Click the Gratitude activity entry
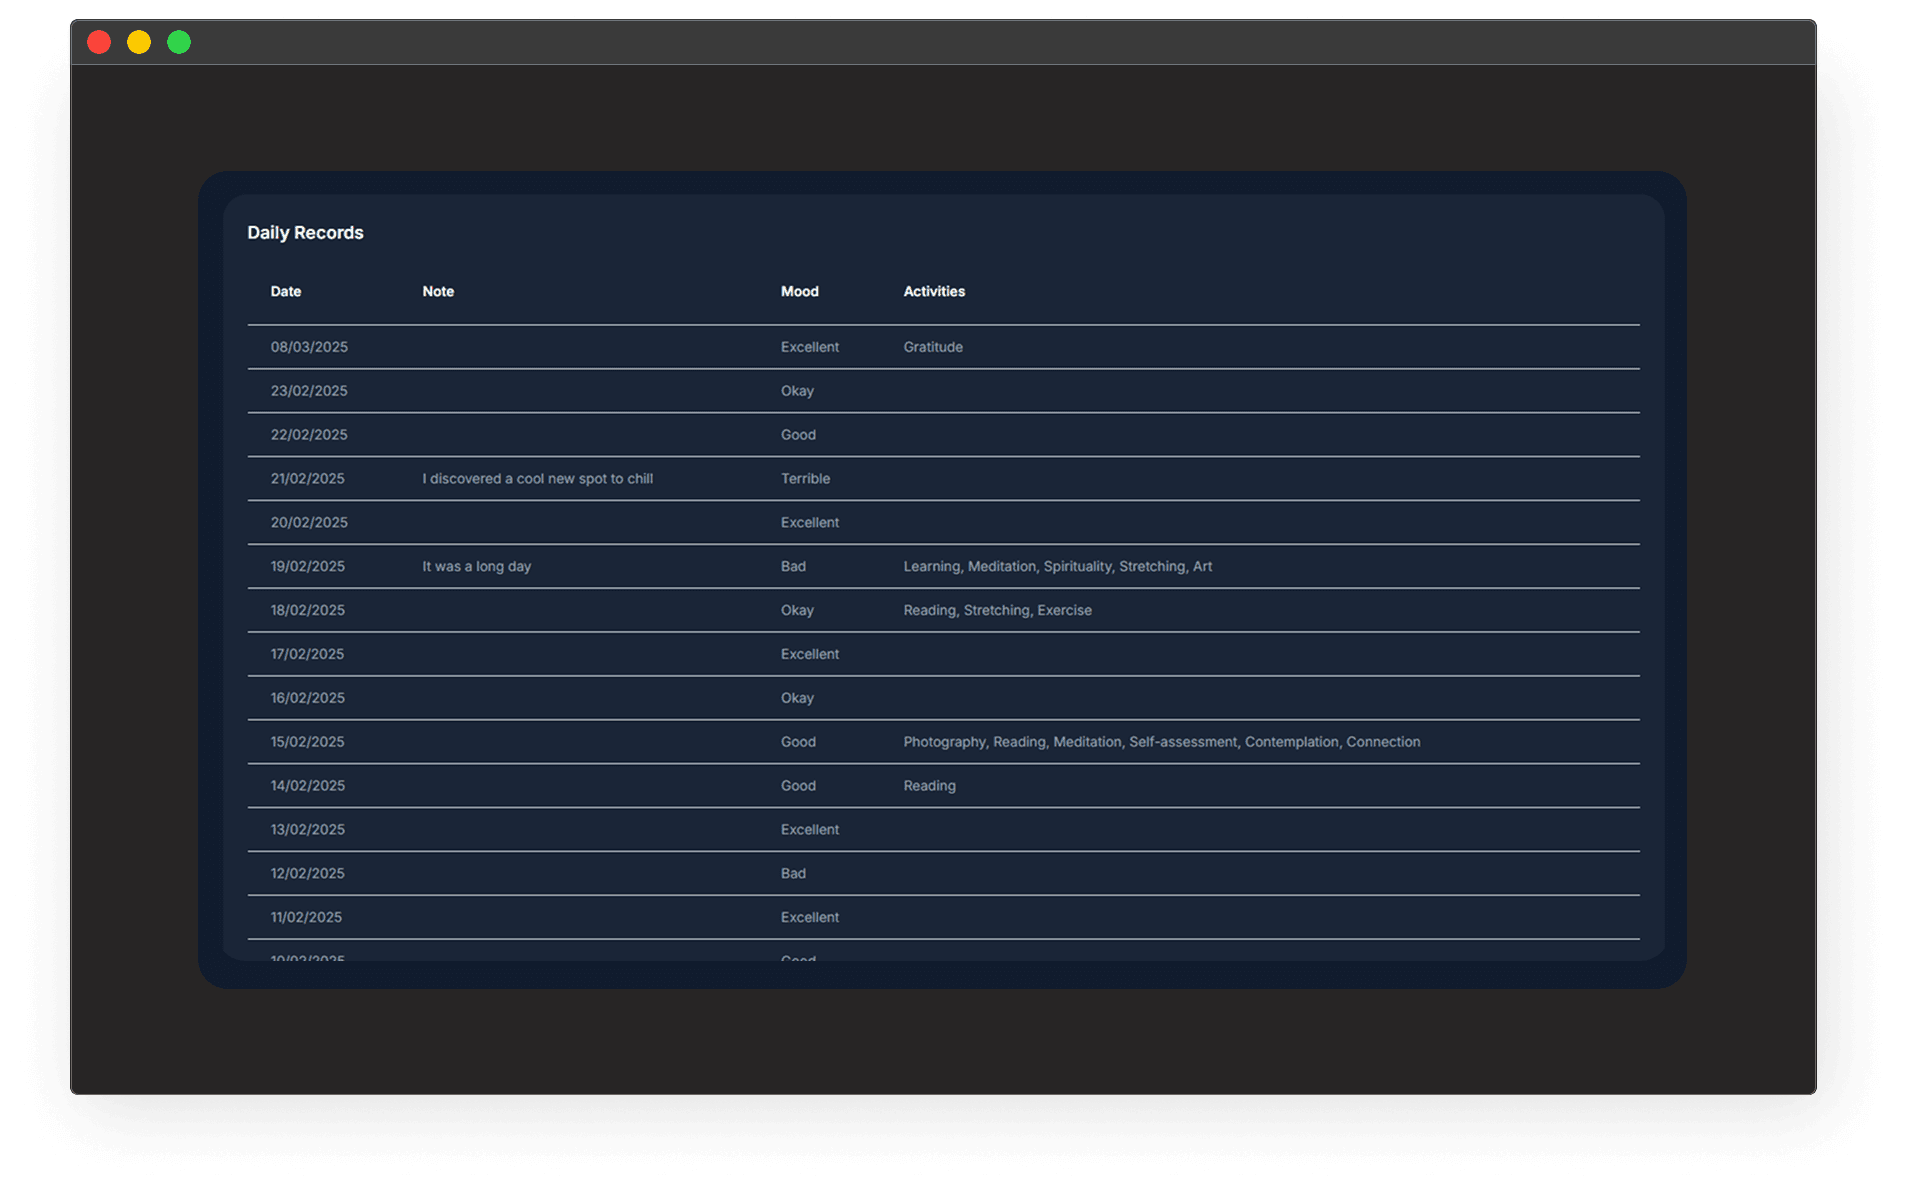 933,347
